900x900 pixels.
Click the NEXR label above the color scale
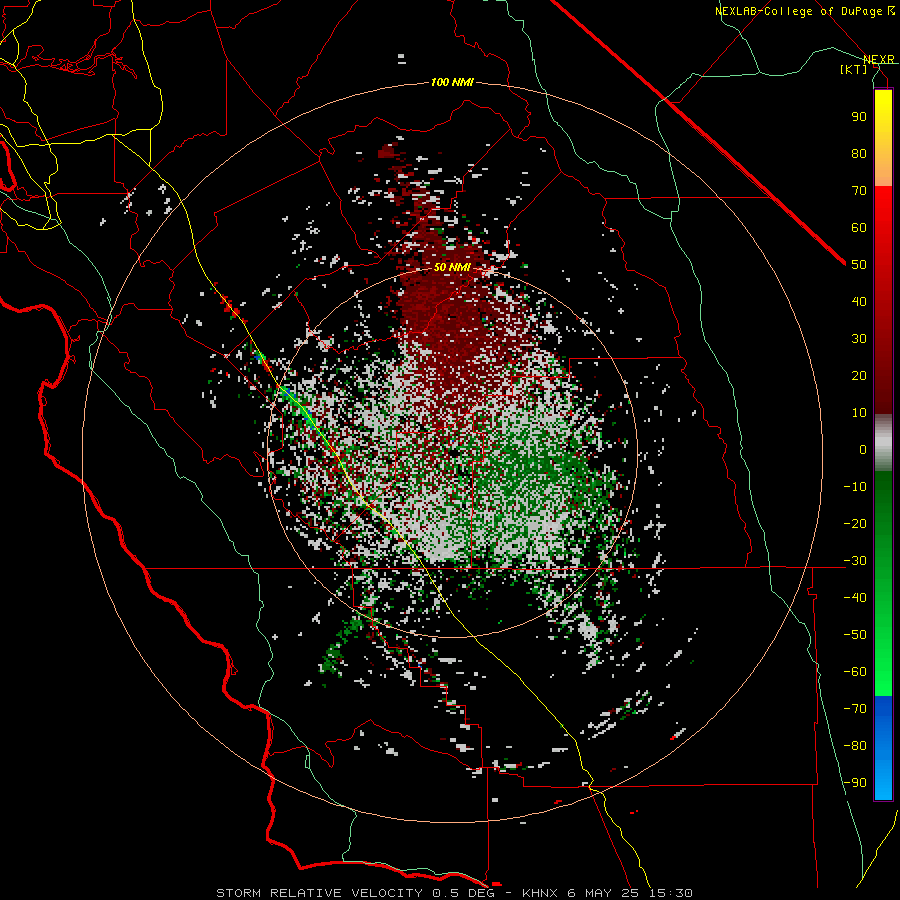tap(879, 60)
